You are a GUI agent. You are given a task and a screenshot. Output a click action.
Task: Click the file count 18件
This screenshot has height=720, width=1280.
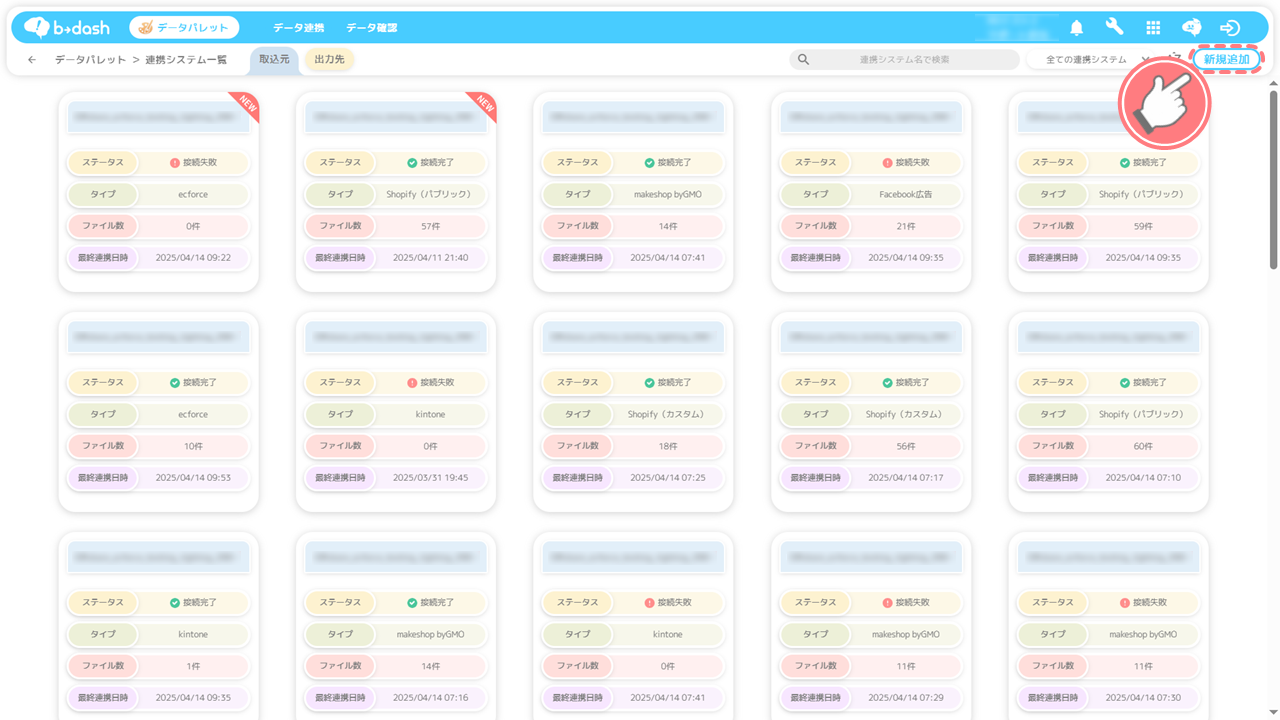click(668, 446)
